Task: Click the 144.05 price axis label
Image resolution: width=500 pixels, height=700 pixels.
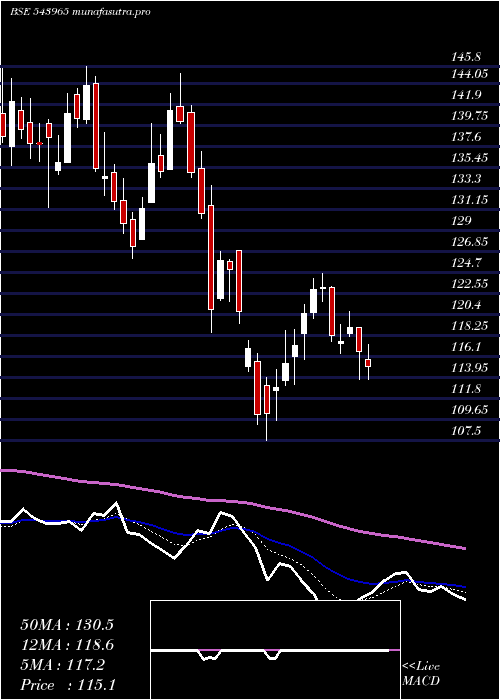Action: pyautogui.click(x=470, y=74)
